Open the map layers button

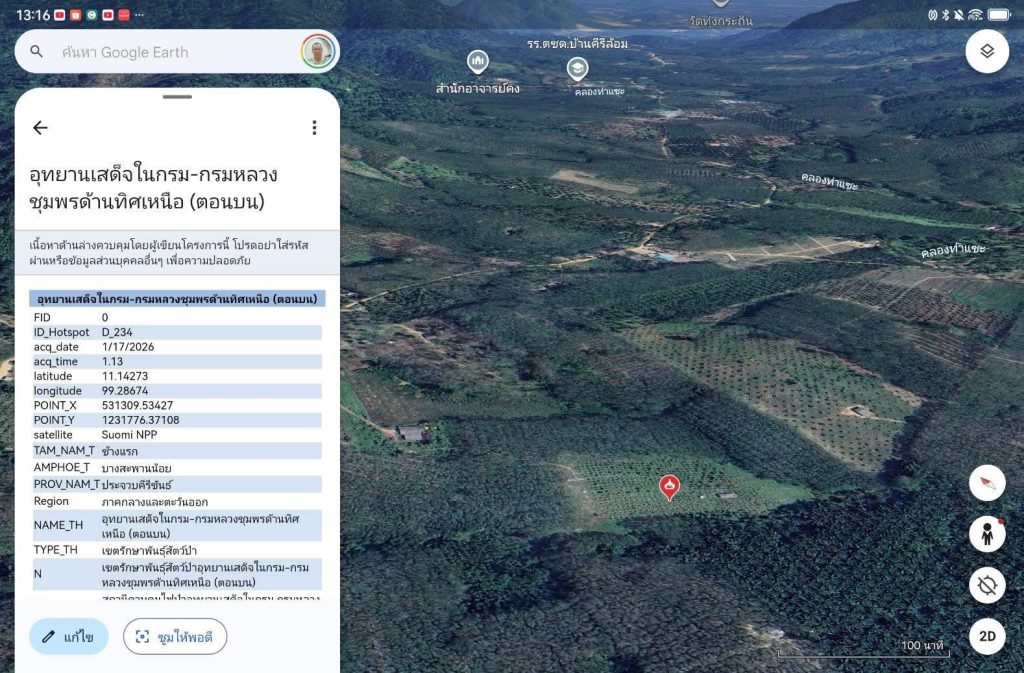click(987, 51)
